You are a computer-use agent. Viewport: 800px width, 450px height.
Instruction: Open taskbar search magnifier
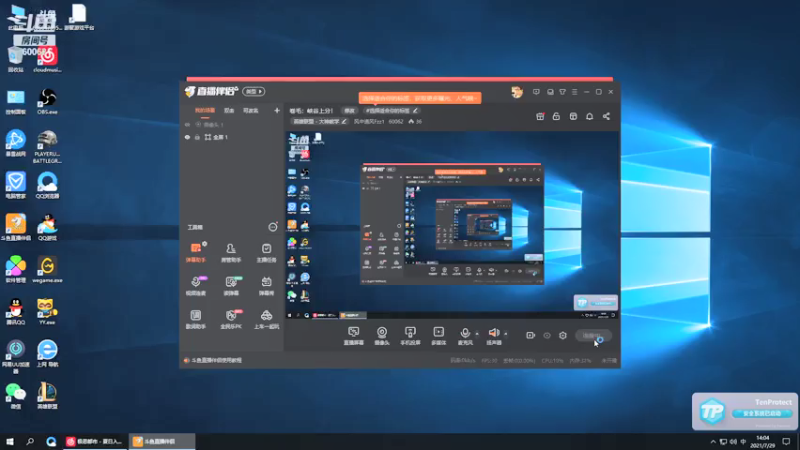click(30, 441)
